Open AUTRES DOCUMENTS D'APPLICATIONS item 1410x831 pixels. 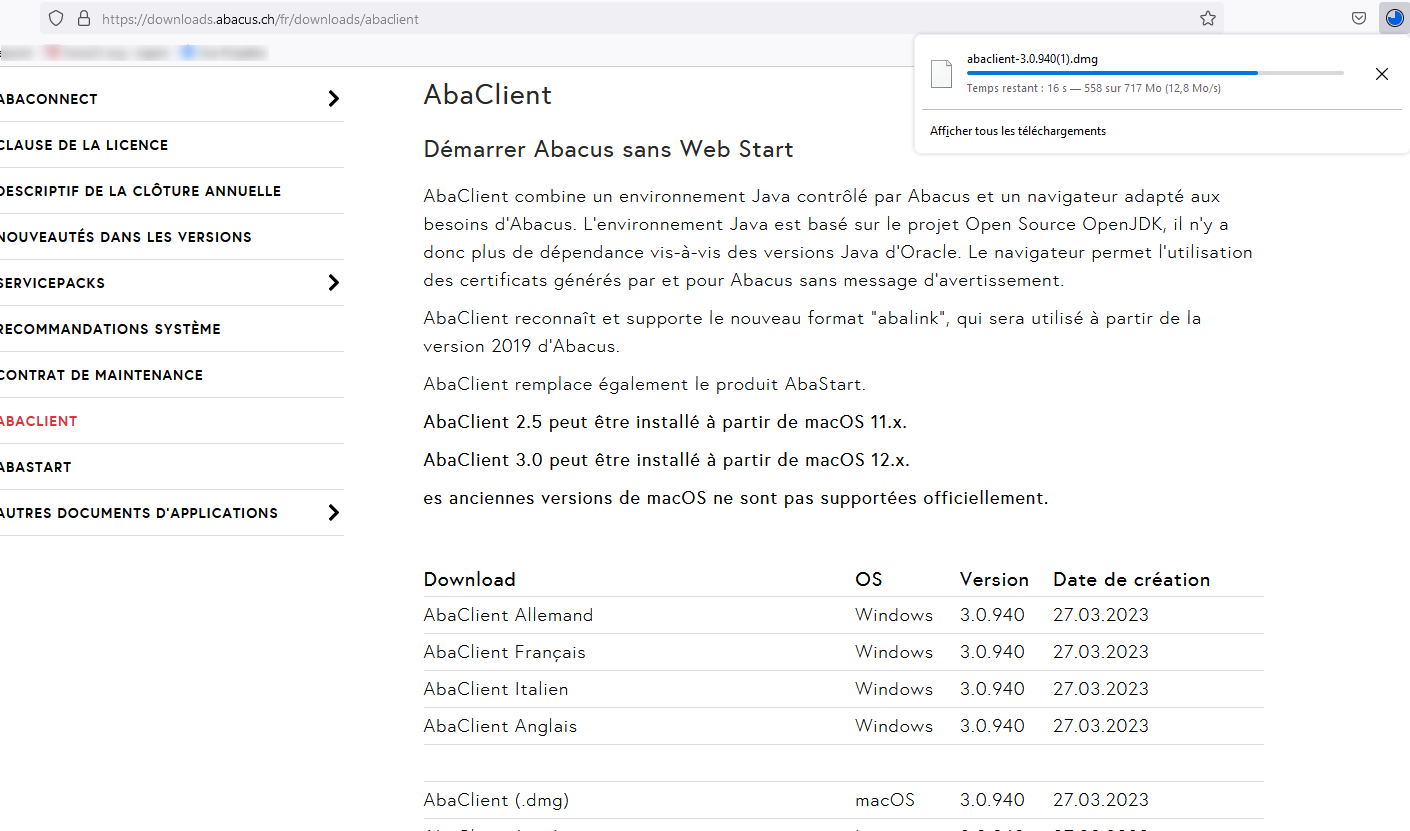(139, 513)
